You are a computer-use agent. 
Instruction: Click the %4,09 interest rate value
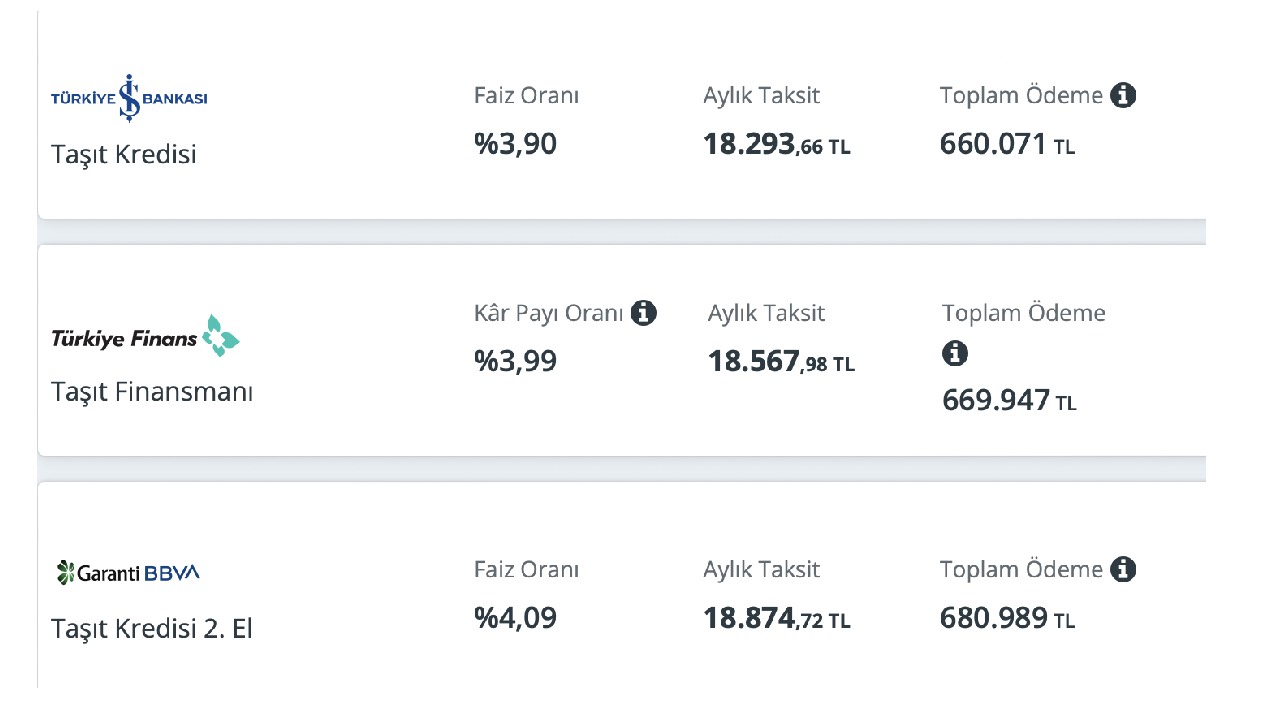click(515, 619)
